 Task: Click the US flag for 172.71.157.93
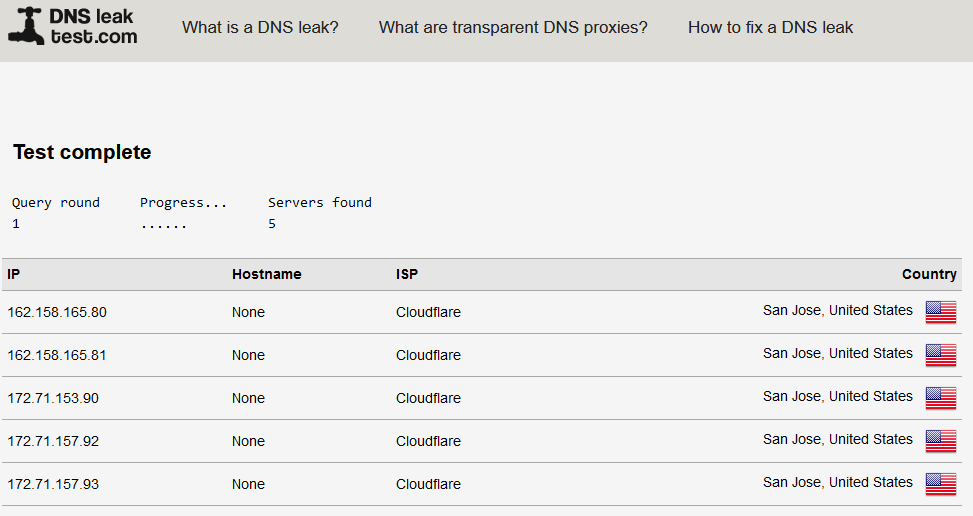coord(940,484)
